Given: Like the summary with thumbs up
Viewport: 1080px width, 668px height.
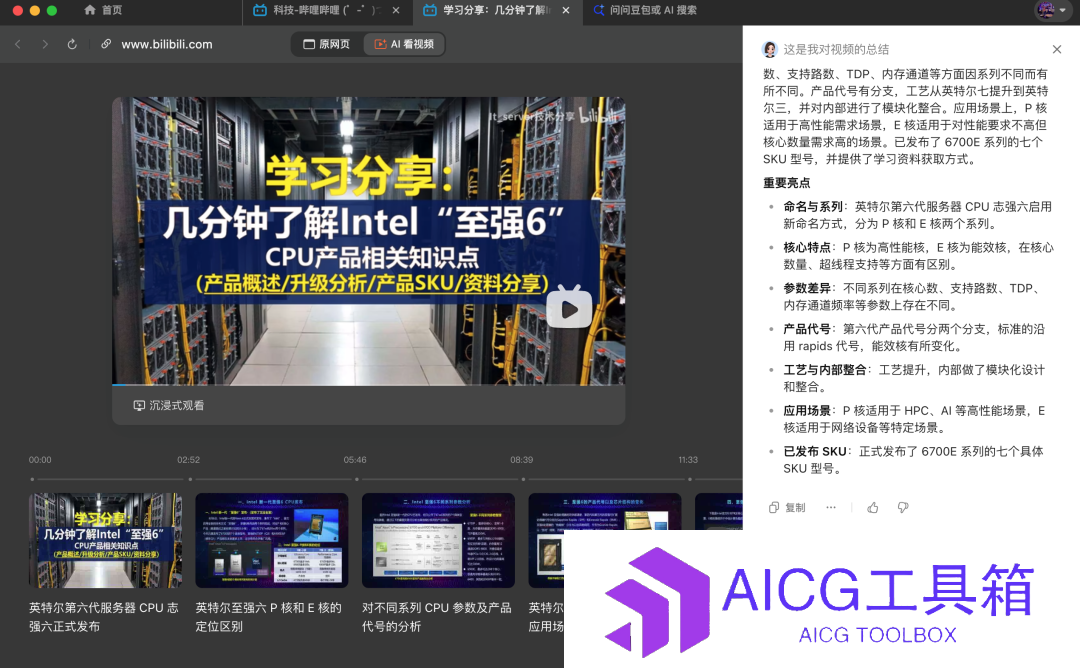Looking at the screenshot, I should pos(873,508).
